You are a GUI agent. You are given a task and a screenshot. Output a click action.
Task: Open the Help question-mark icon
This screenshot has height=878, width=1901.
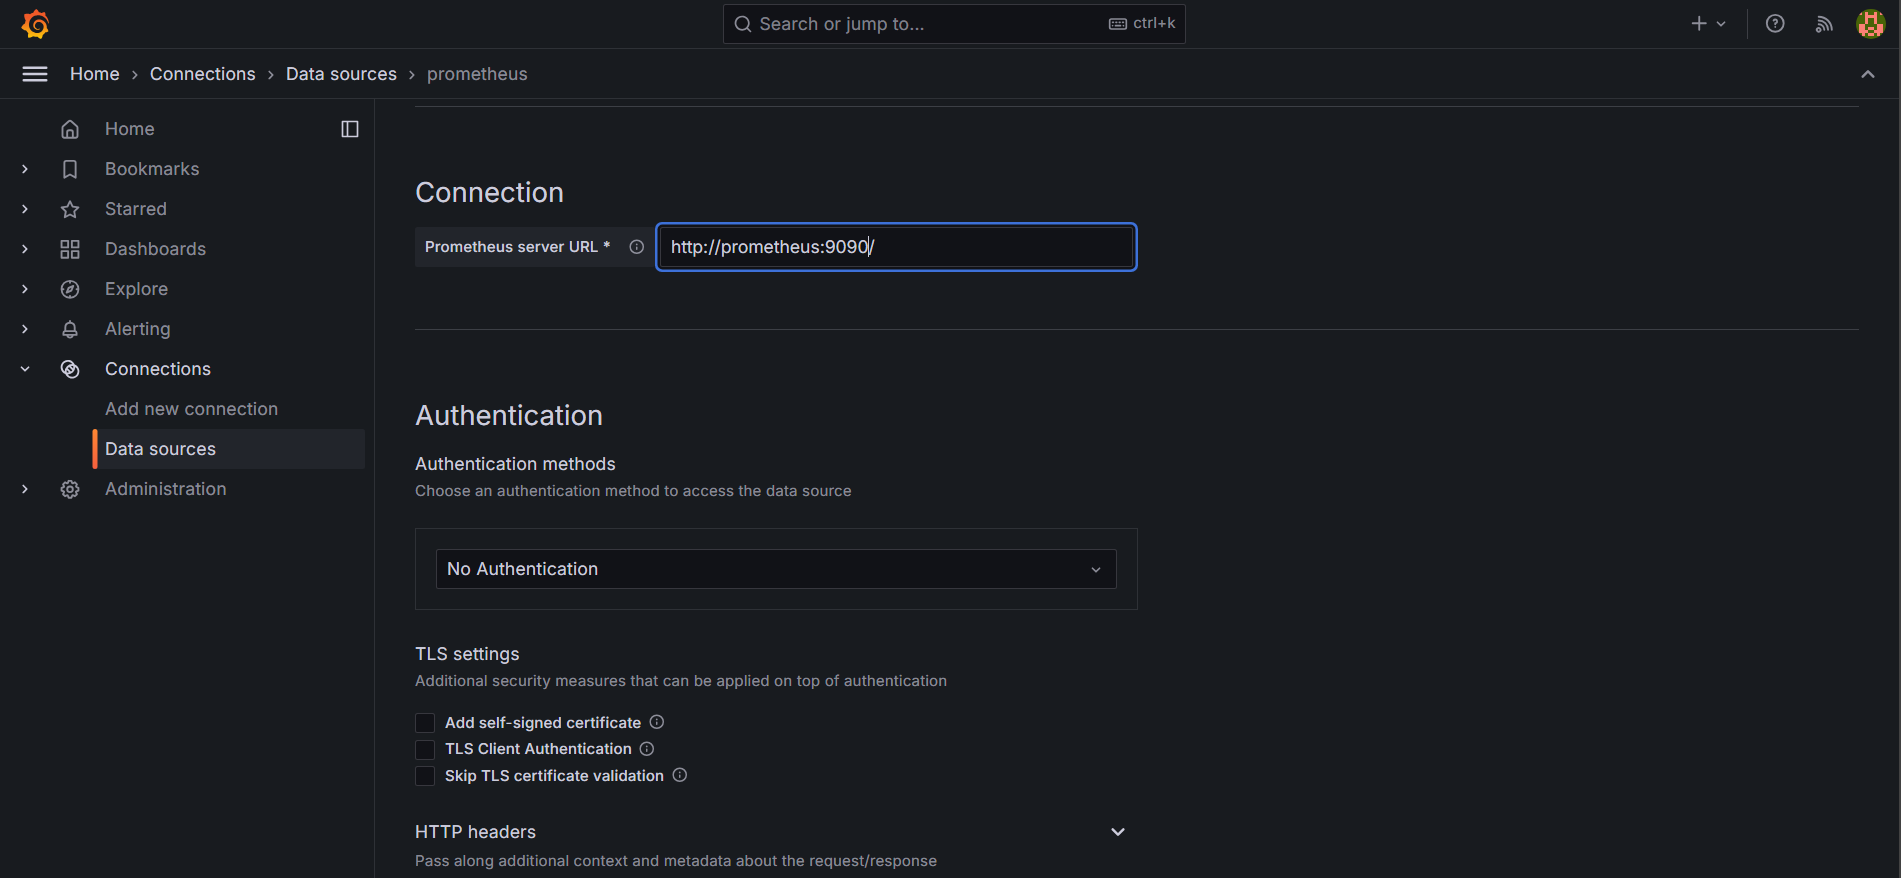(1775, 24)
